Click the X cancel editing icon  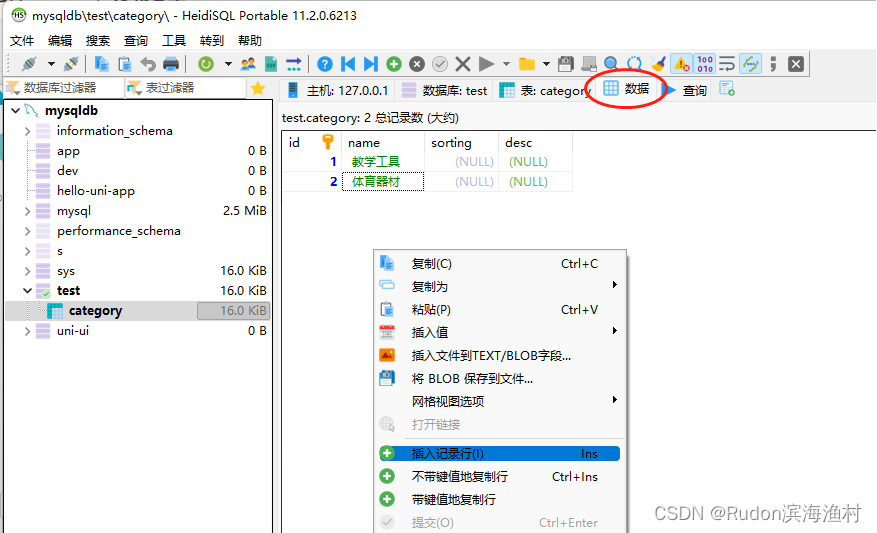[463, 64]
